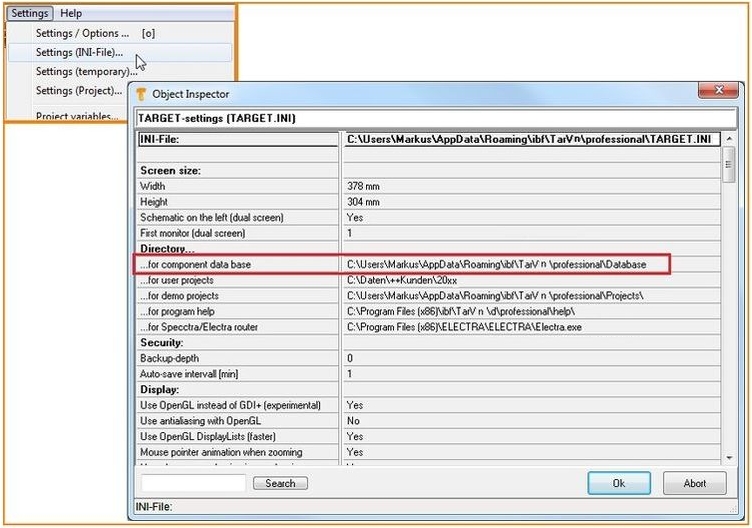The height and width of the screenshot is (528, 752).
Task: Click the search text field
Action: 193,483
